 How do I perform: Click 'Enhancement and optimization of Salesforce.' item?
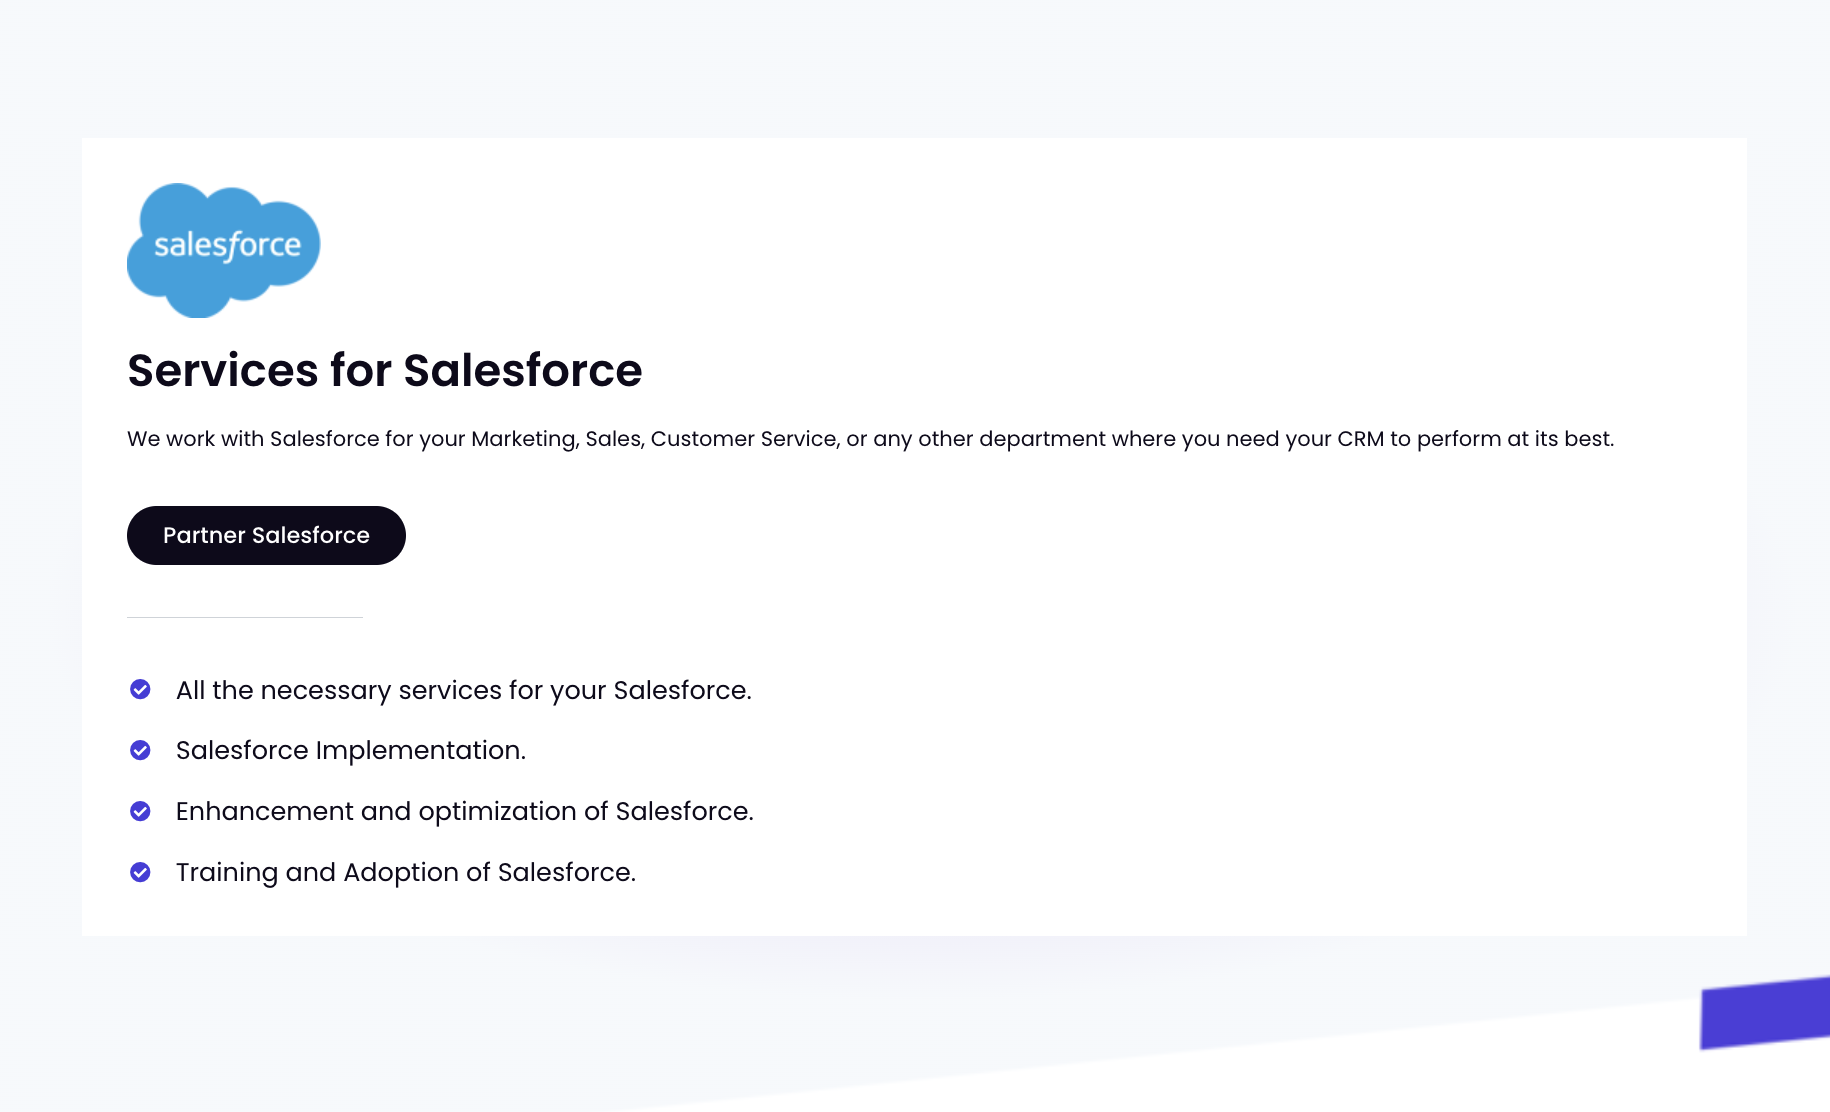pyautogui.click(x=465, y=811)
